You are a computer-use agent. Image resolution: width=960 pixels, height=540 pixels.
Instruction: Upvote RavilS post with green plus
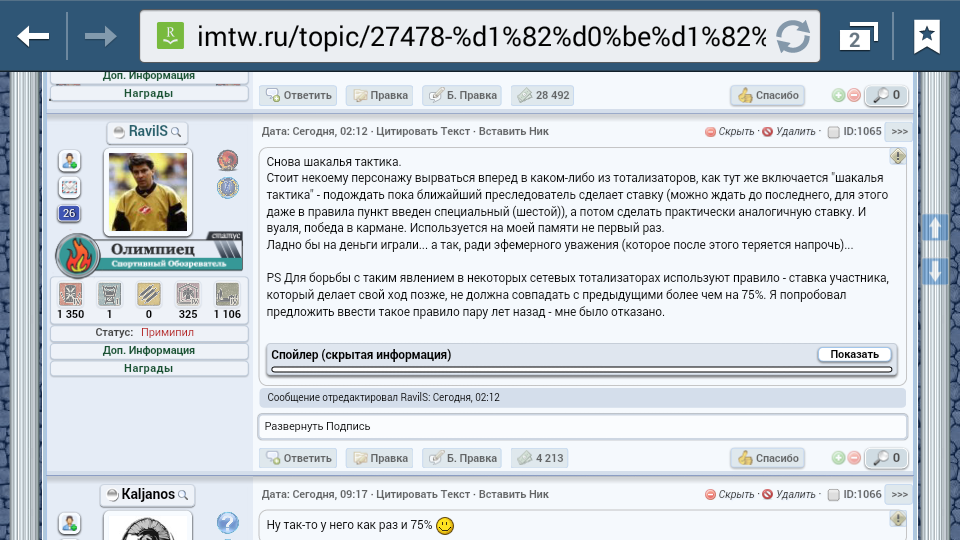tap(838, 458)
